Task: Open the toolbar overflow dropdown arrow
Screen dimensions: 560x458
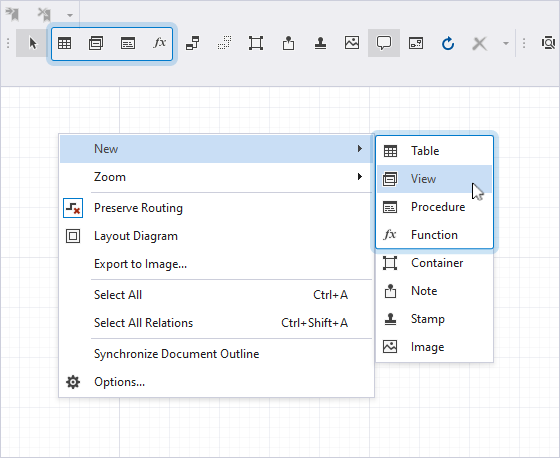Action: click(x=506, y=44)
